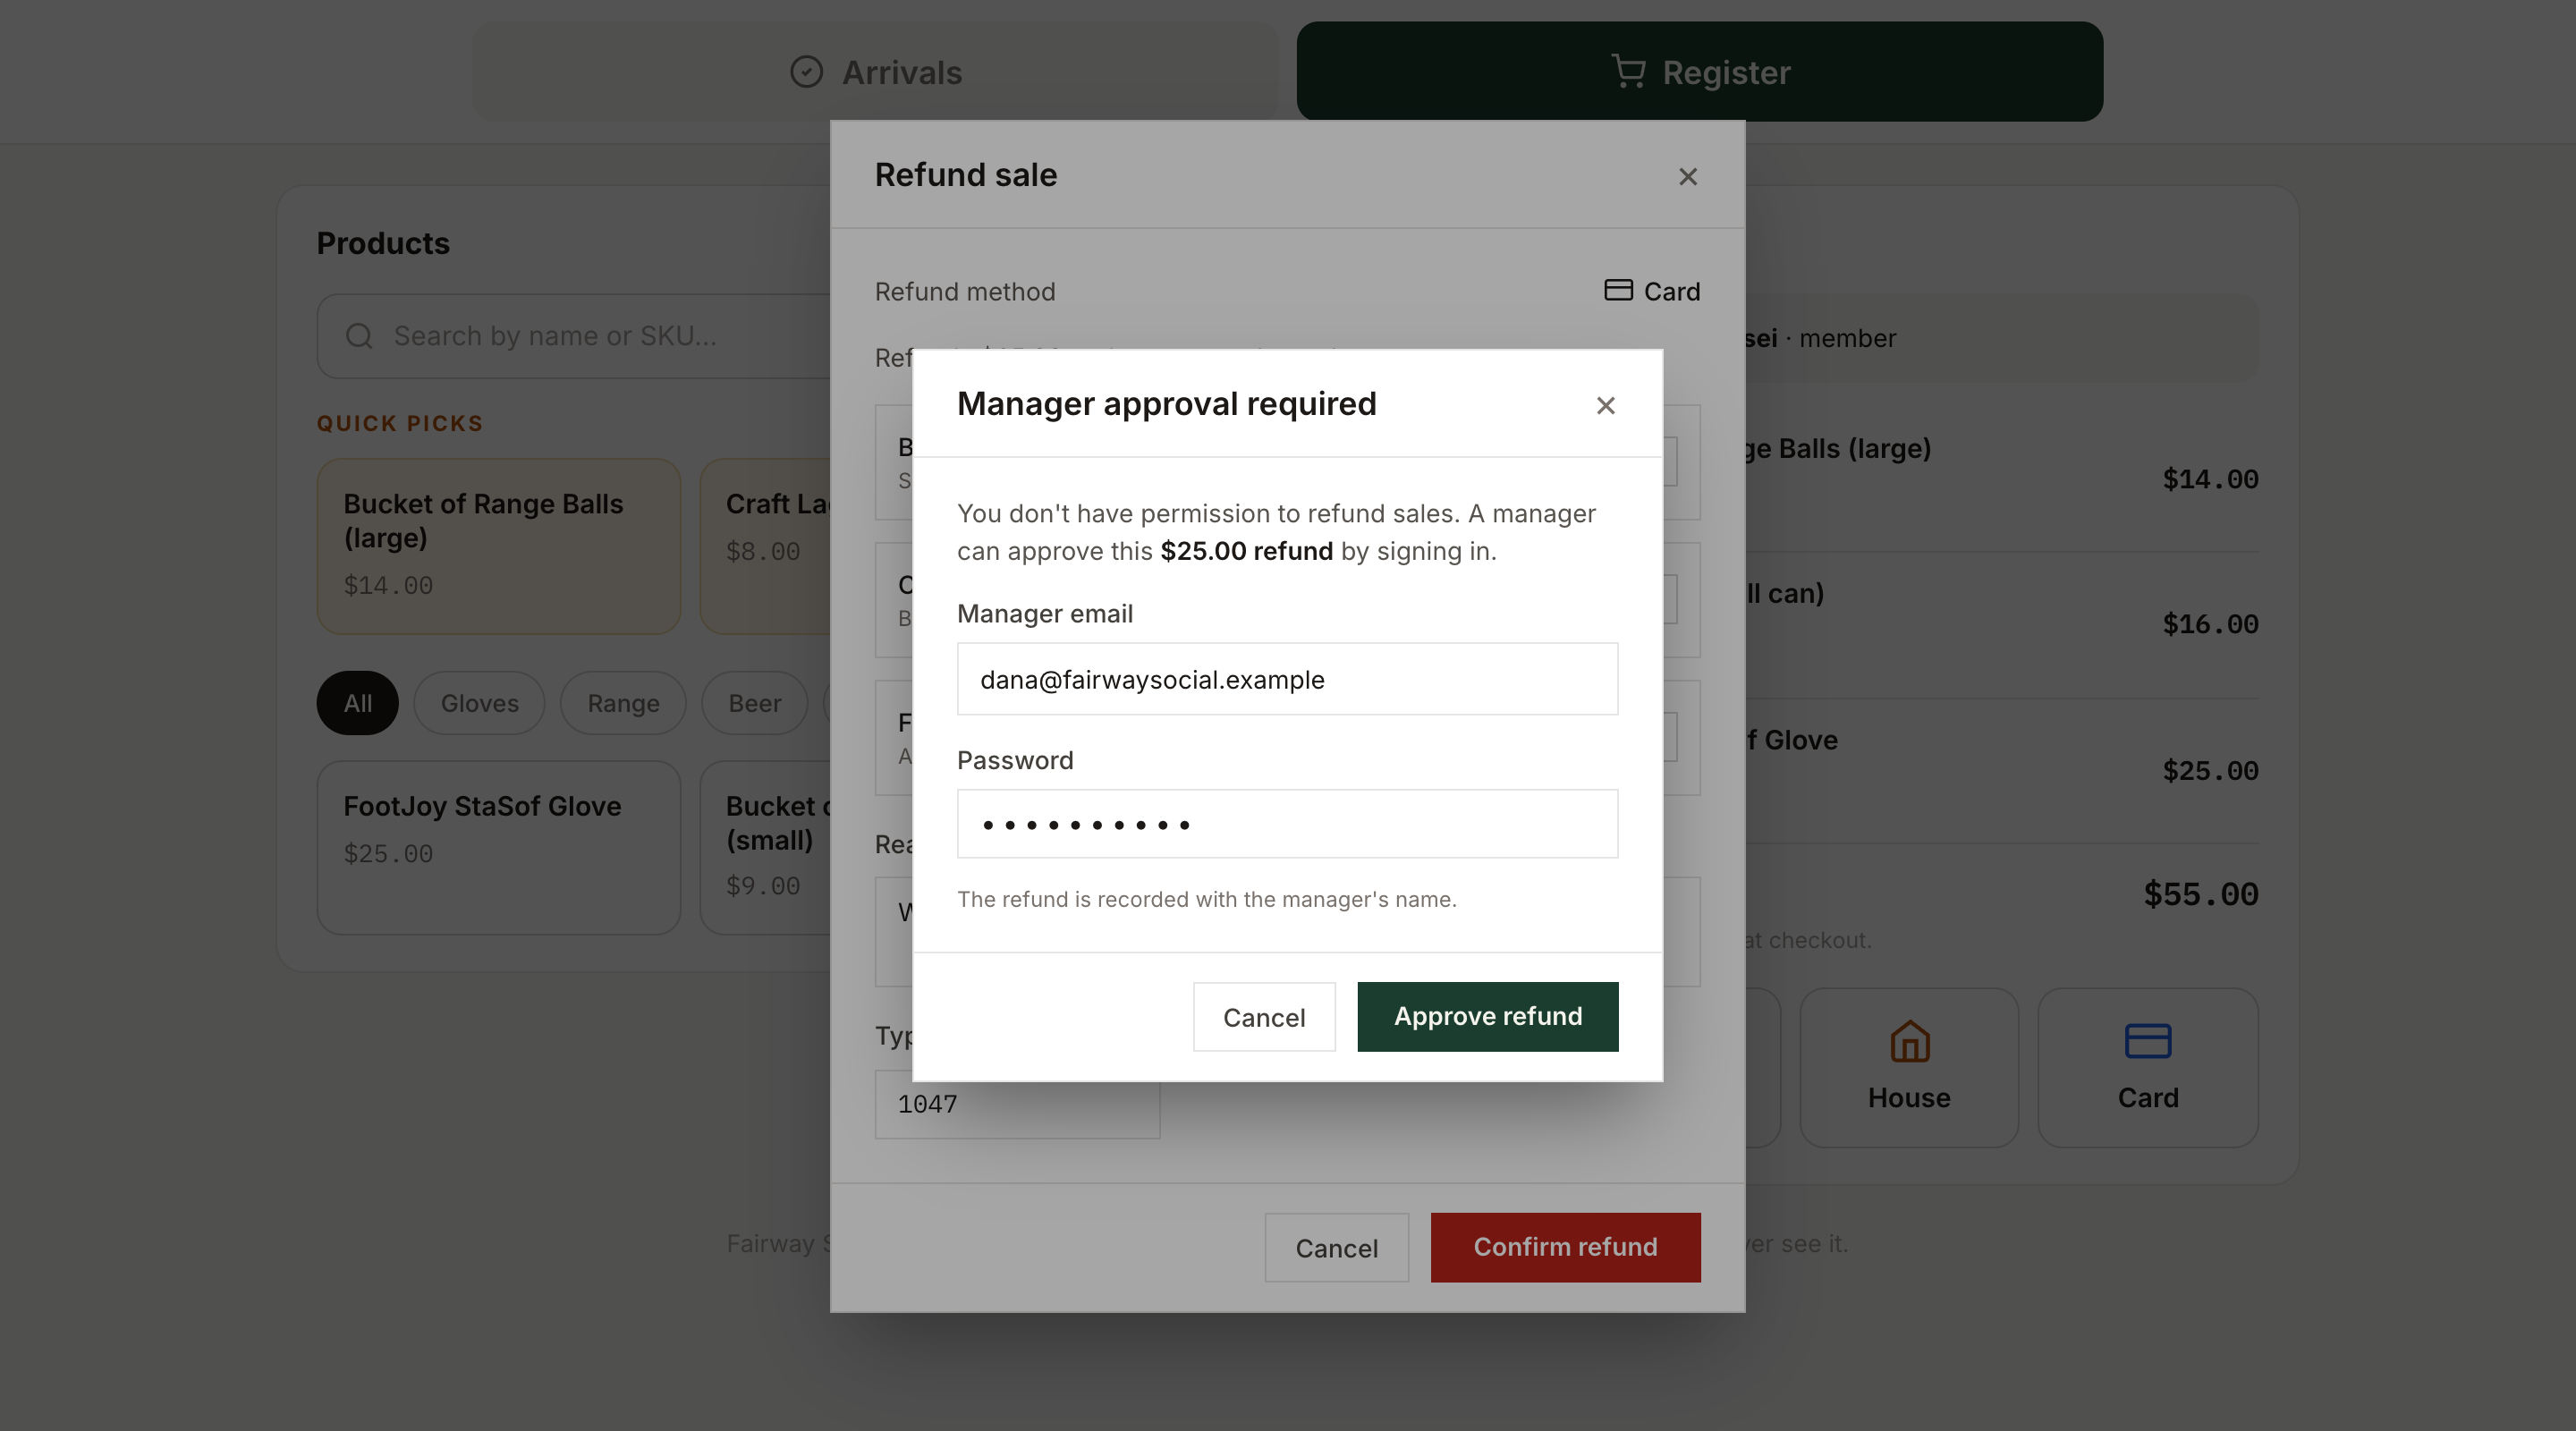
Task: Click the Register cart icon
Action: [x=1628, y=72]
